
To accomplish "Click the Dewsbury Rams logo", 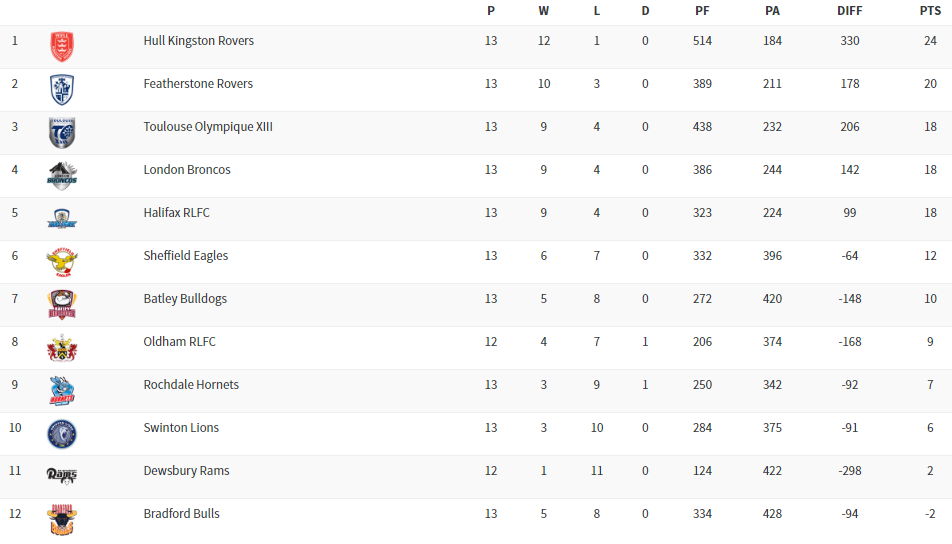I will tap(62, 475).
